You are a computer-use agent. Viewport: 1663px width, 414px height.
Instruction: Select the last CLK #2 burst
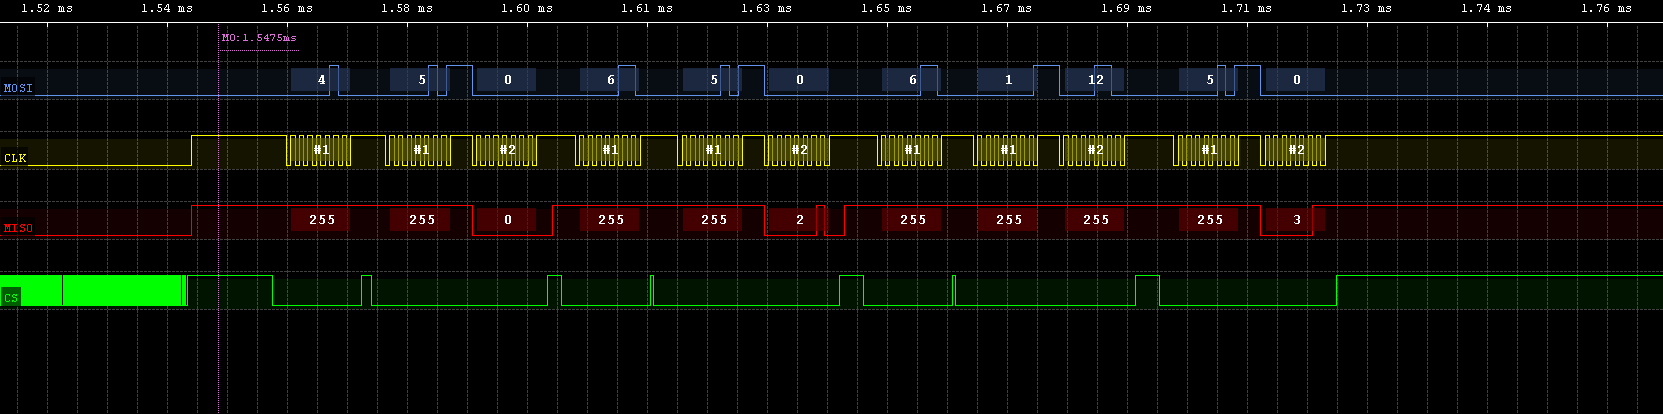1296,150
